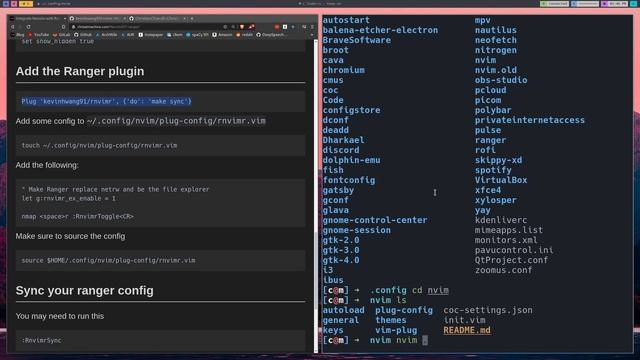Click 'mimeapps.list' file in terminal
This screenshot has width=640, height=360.
(509, 230)
